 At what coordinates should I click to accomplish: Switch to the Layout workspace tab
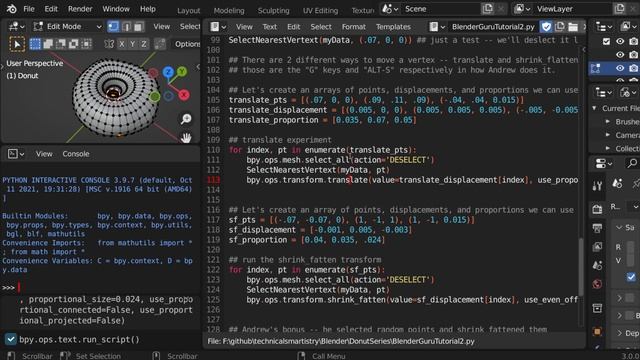click(189, 11)
